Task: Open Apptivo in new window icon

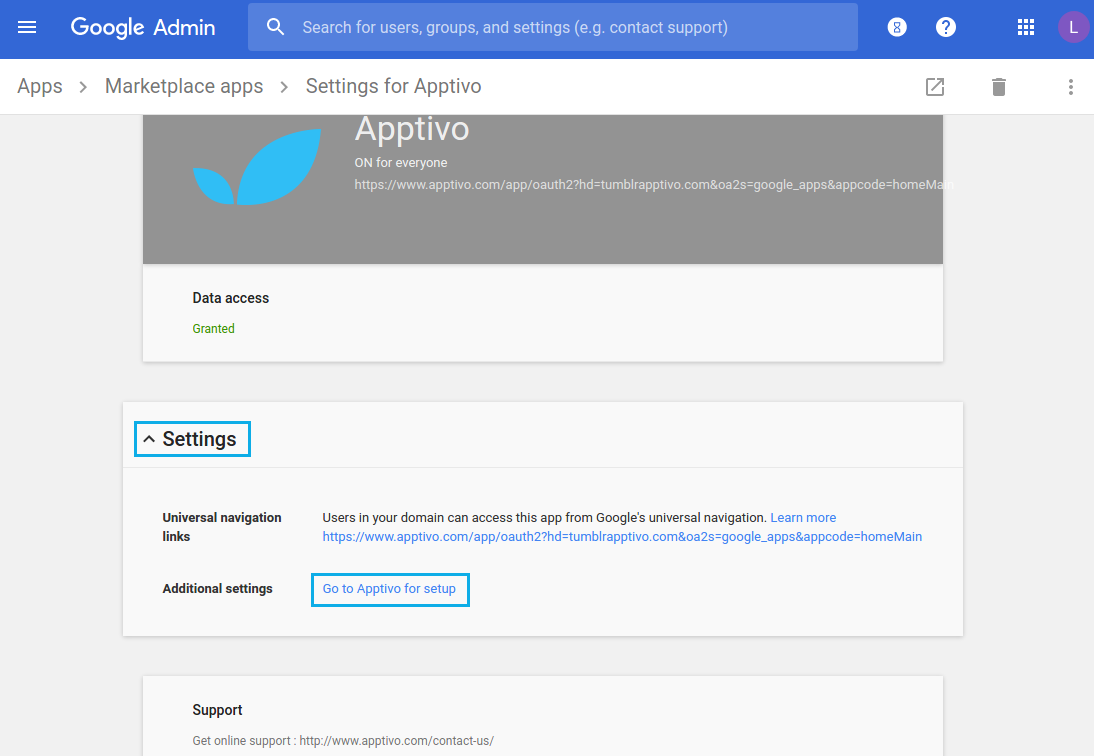Action: (x=934, y=87)
